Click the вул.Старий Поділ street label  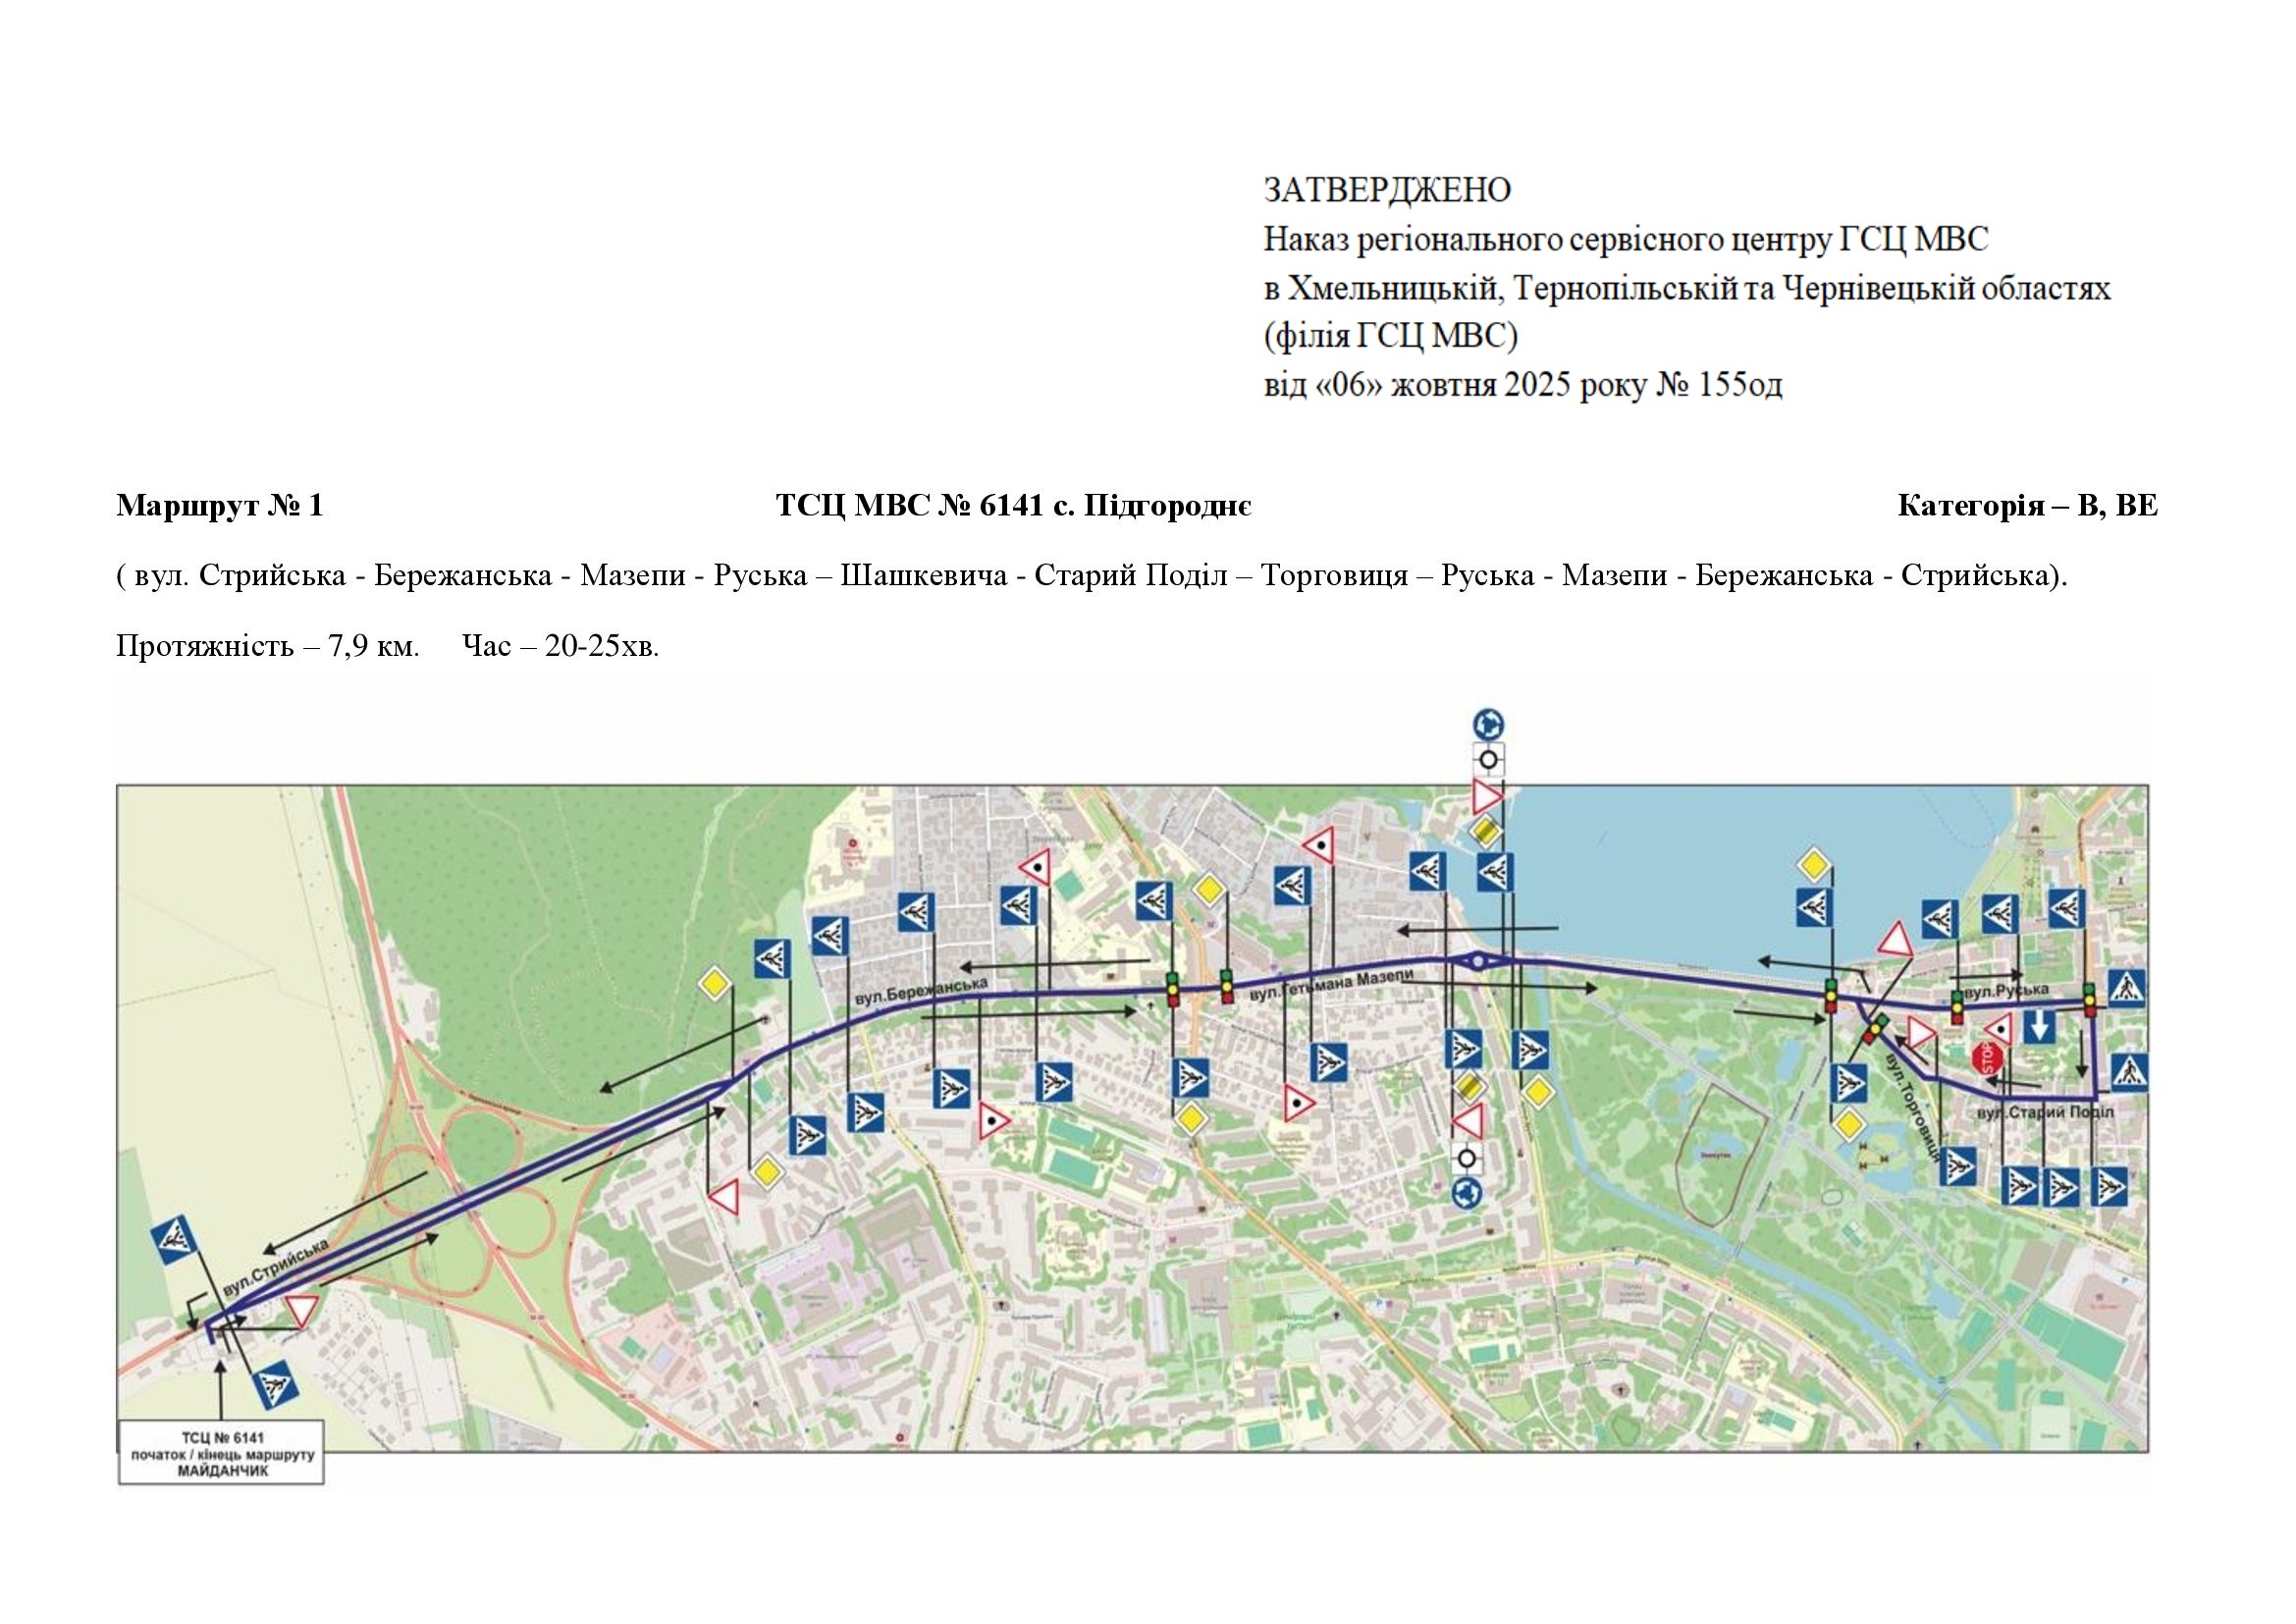pyautogui.click(x=2045, y=1112)
